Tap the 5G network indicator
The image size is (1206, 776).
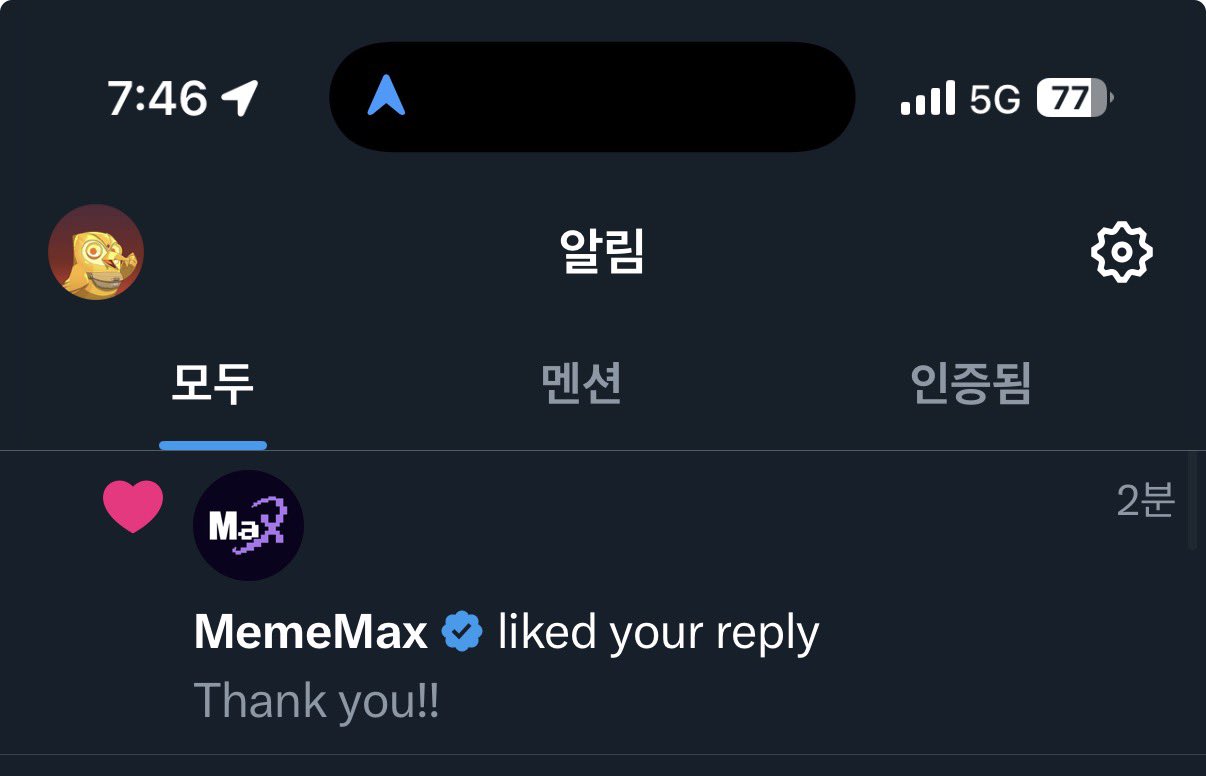point(995,99)
